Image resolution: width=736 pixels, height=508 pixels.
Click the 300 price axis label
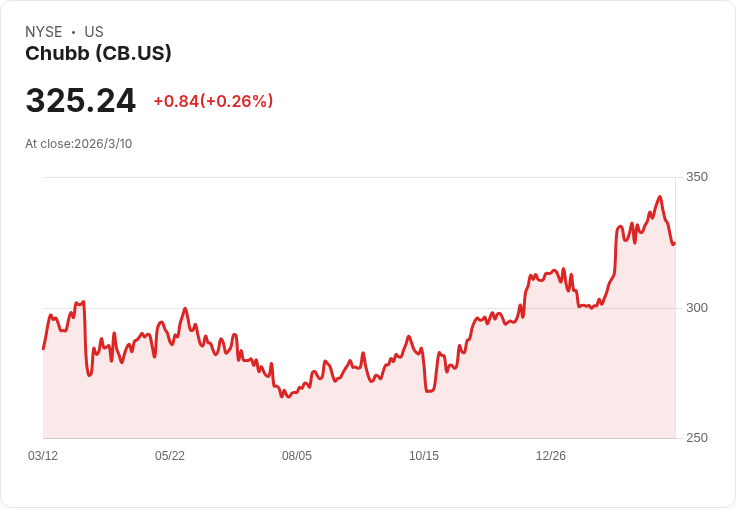pyautogui.click(x=697, y=308)
